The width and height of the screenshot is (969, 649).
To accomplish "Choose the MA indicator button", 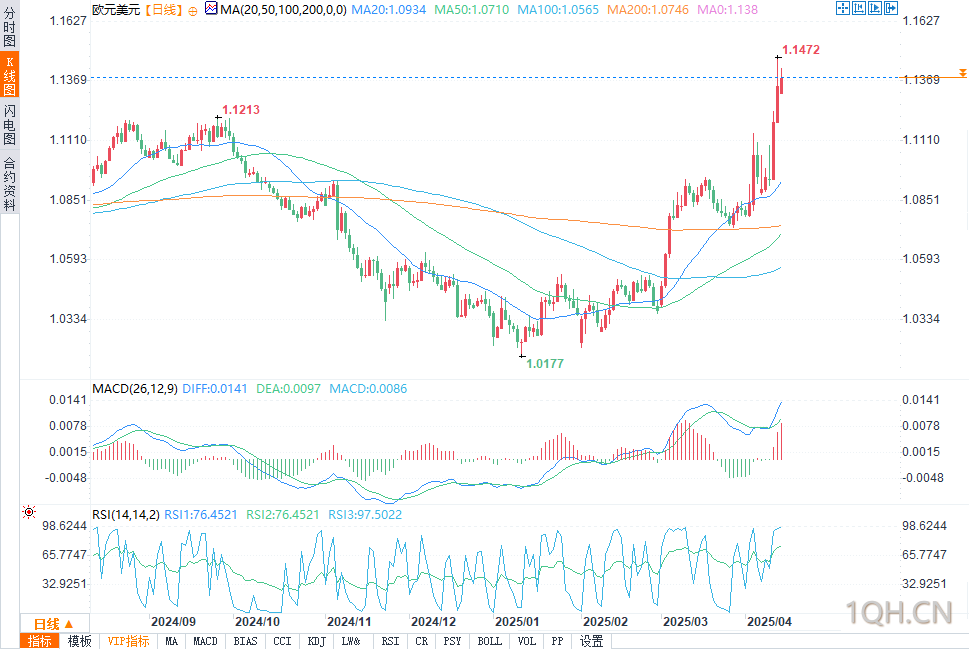I will [171, 641].
